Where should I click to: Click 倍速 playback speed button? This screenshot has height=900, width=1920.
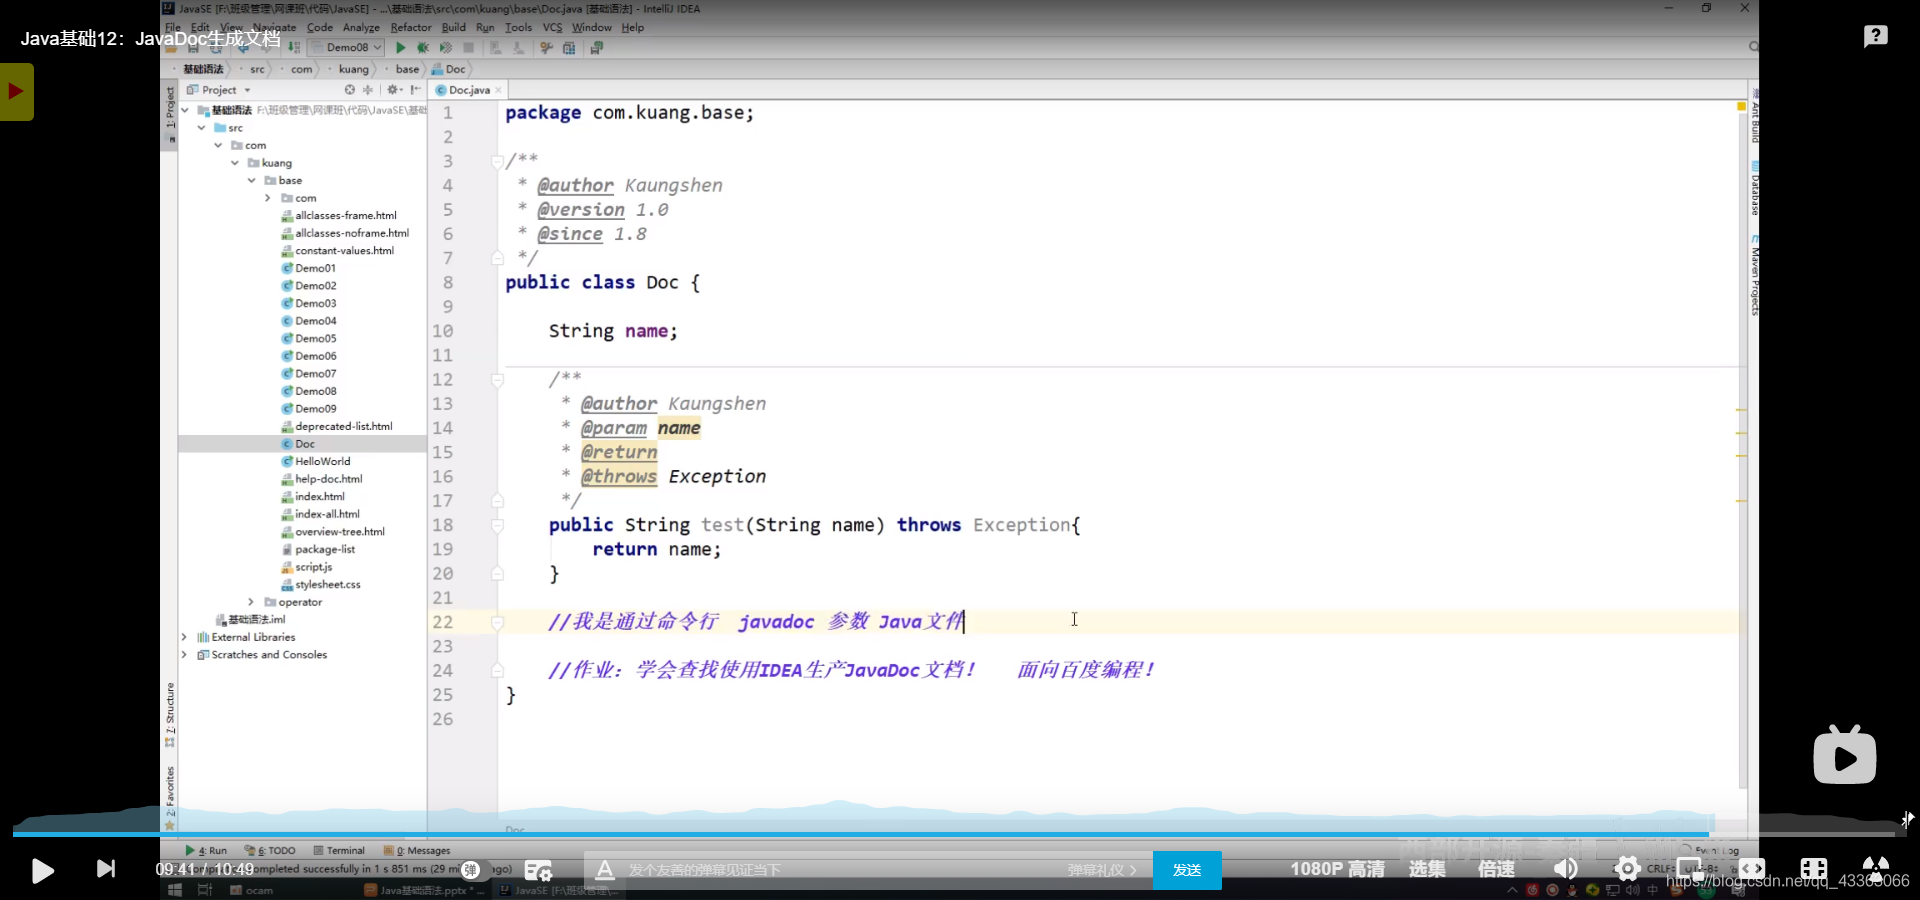pos(1496,869)
